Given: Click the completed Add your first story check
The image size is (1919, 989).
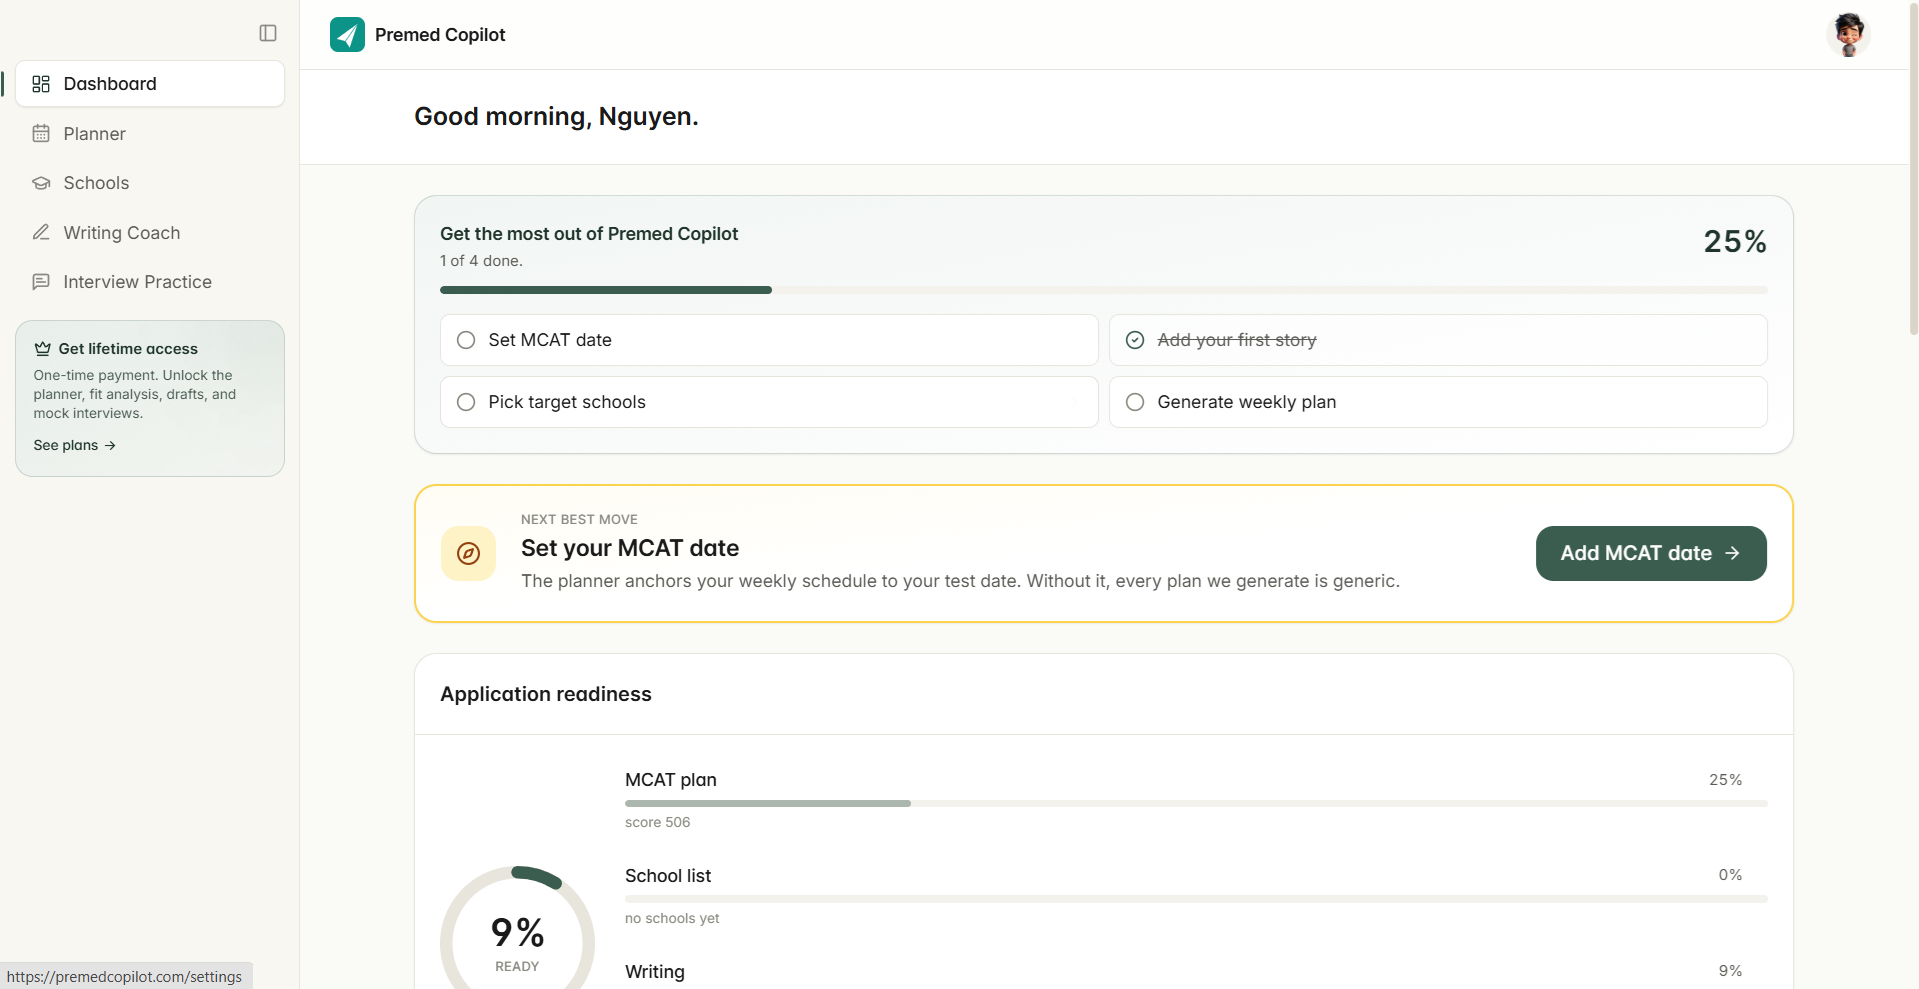Looking at the screenshot, I should (x=1135, y=340).
